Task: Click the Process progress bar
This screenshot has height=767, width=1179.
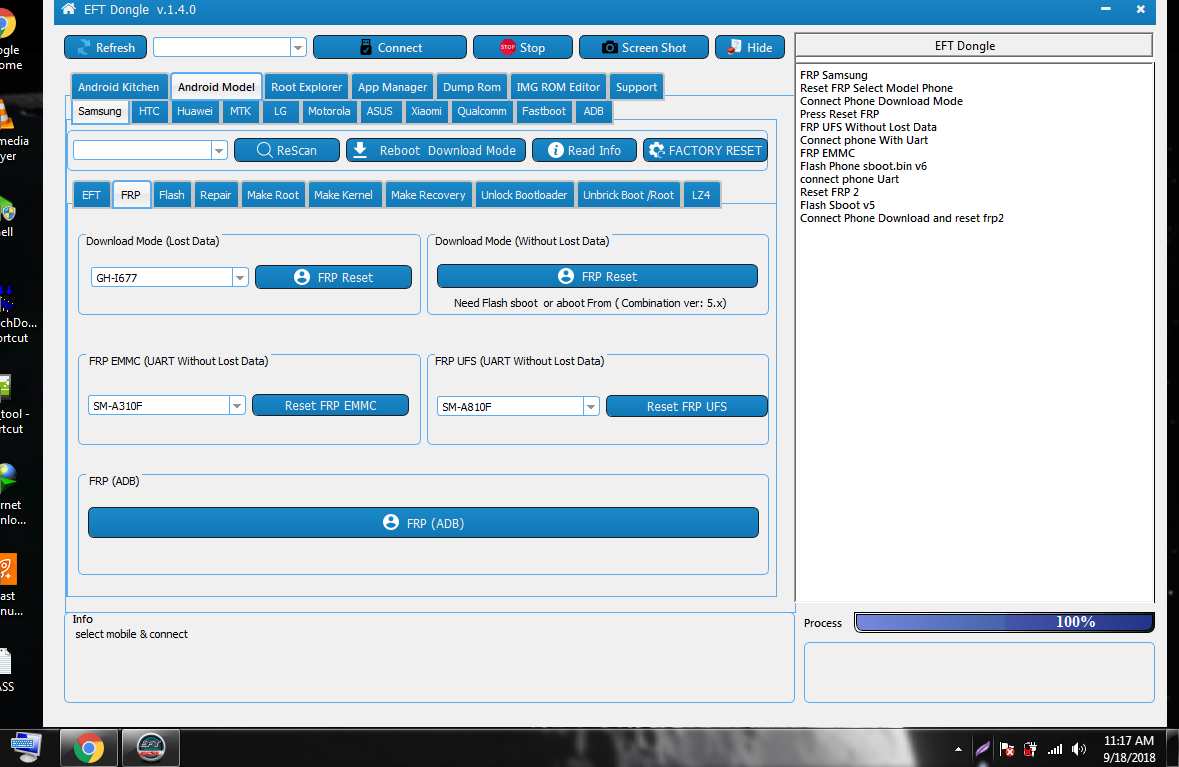Action: click(x=1004, y=622)
